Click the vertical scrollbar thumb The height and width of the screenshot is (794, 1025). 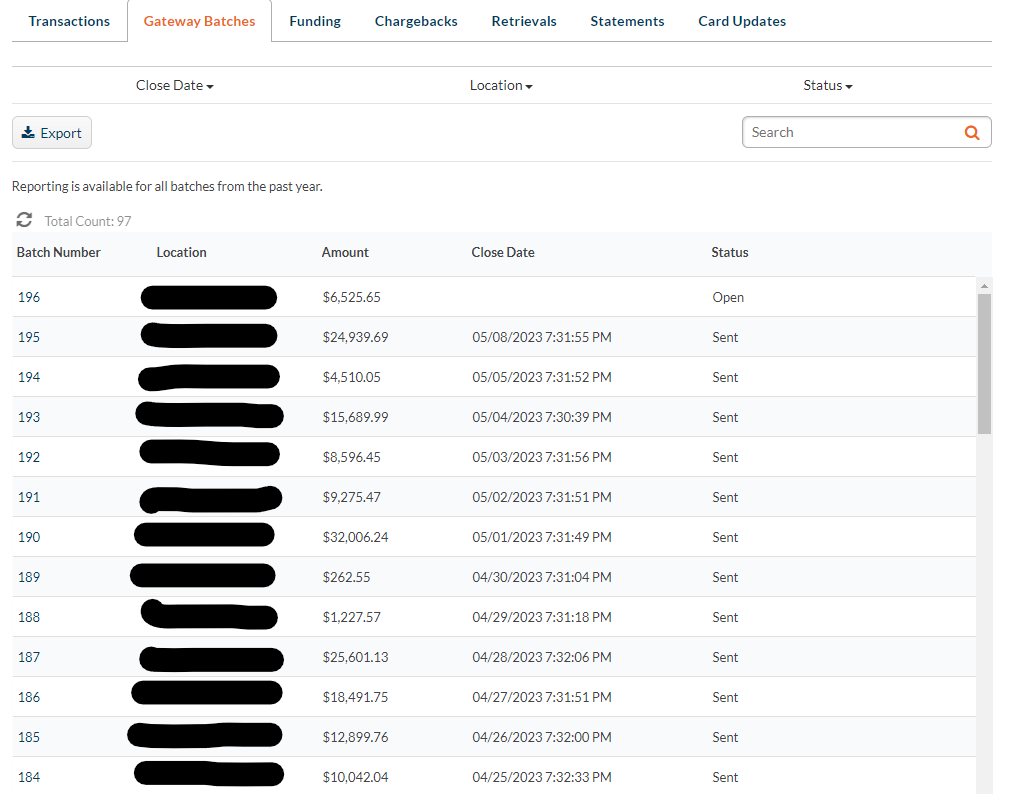[984, 363]
